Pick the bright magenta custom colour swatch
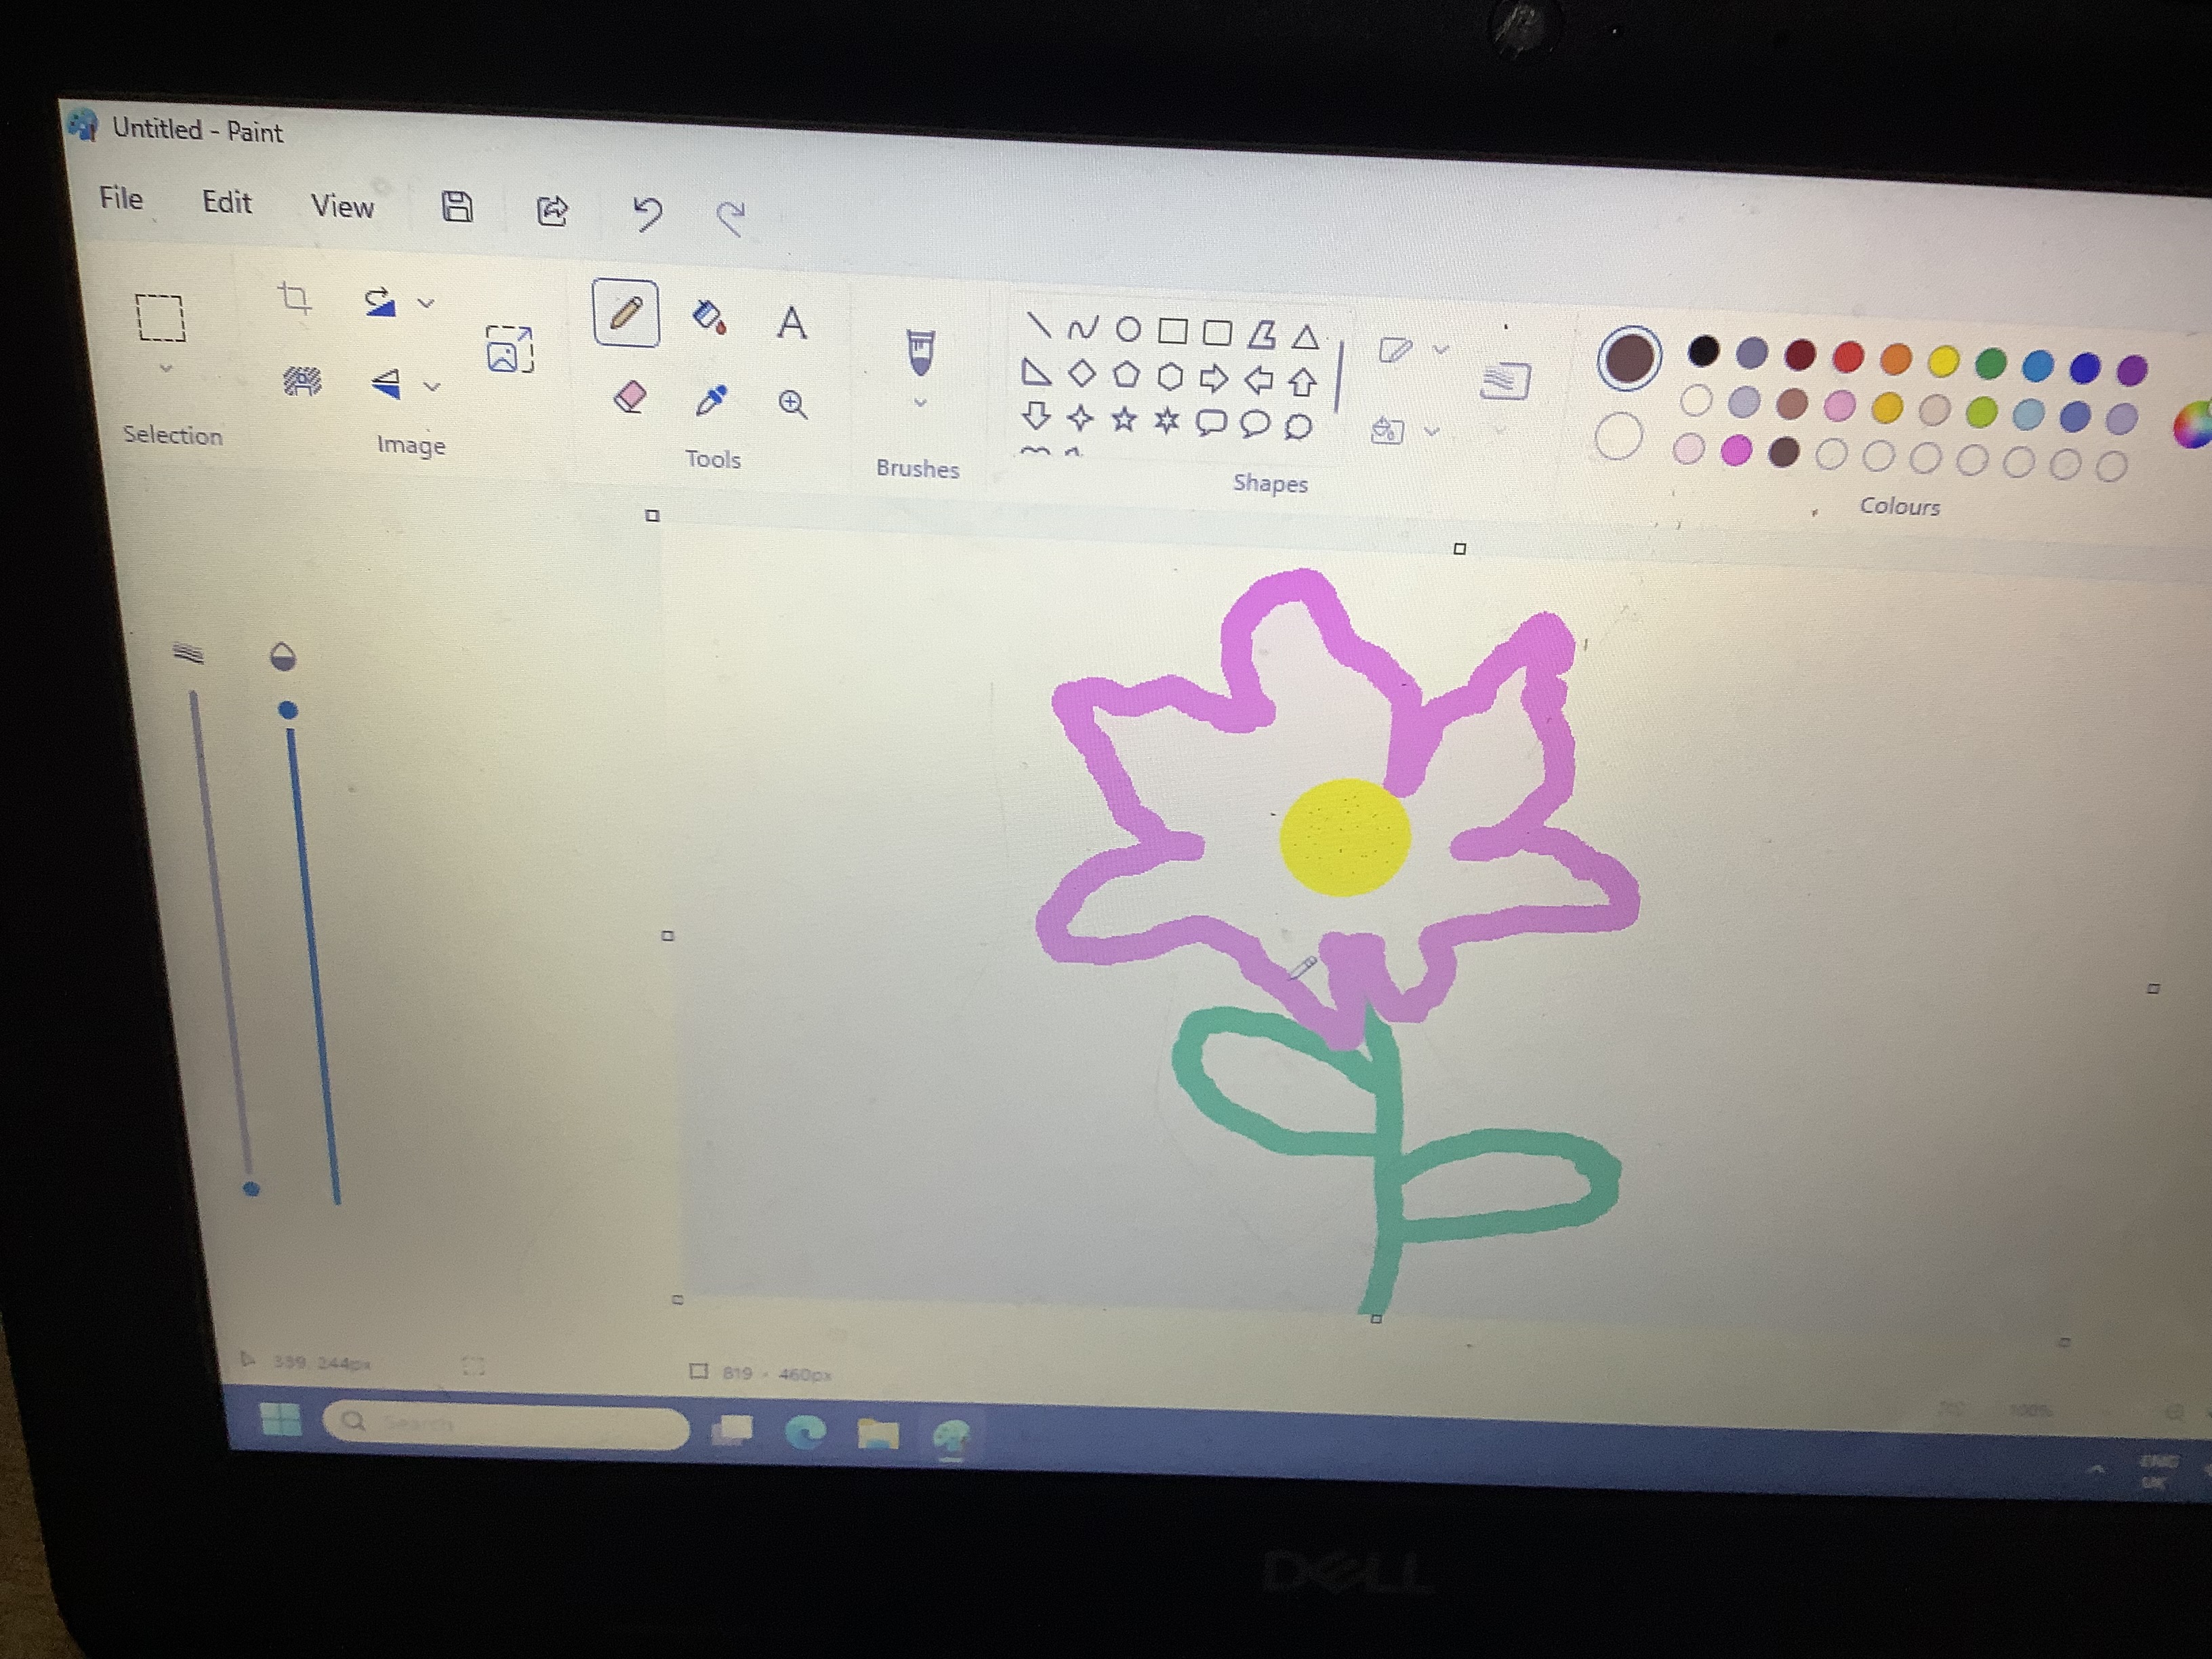 coord(1736,451)
